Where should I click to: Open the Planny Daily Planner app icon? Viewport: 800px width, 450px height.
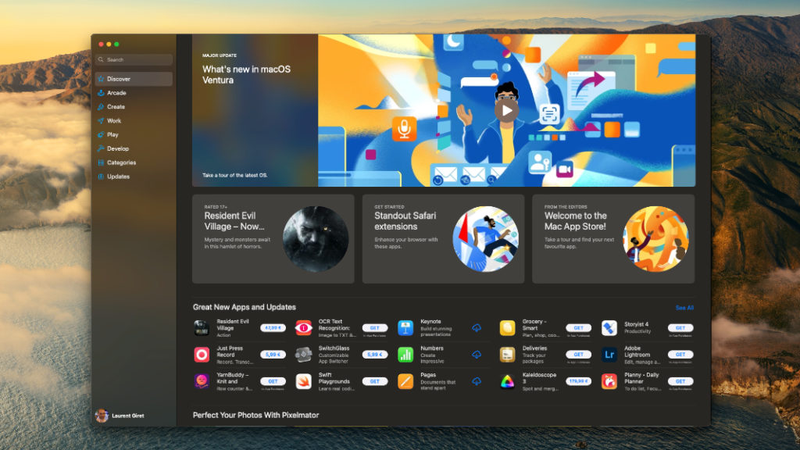(609, 381)
